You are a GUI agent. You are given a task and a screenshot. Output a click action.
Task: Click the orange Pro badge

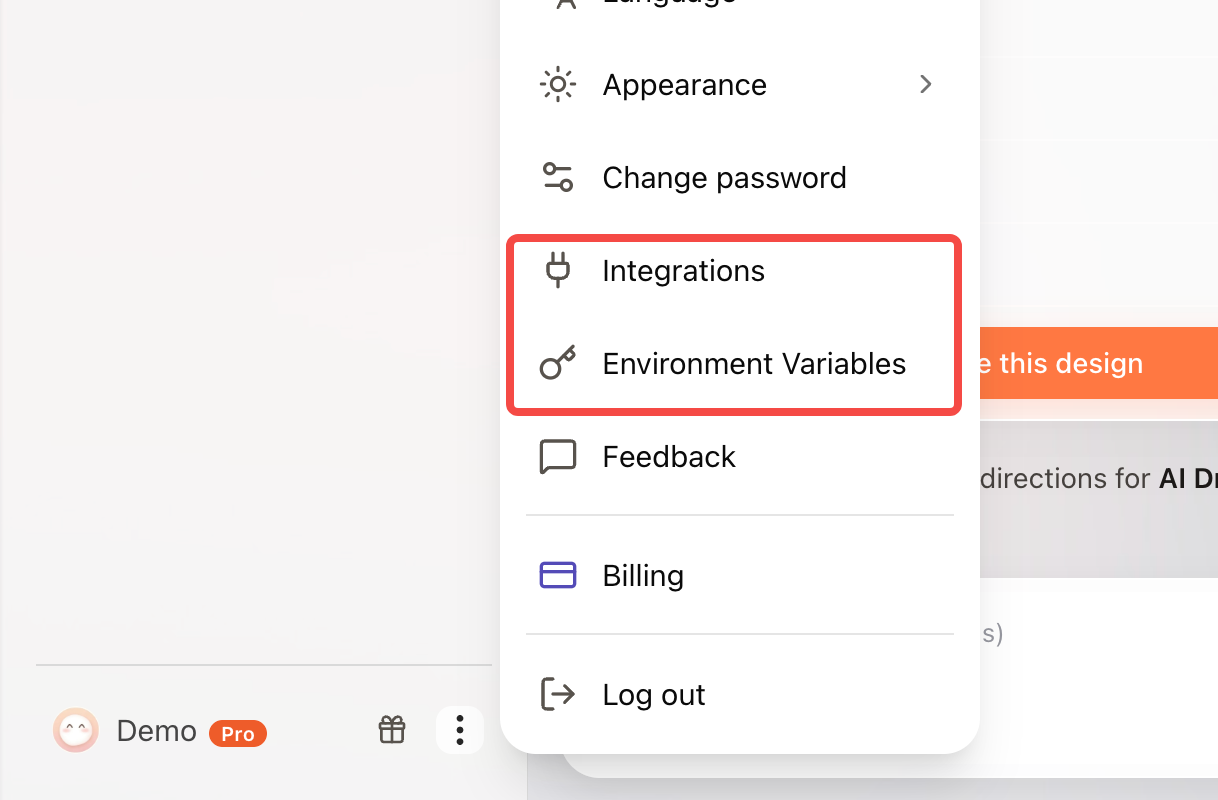pos(238,734)
